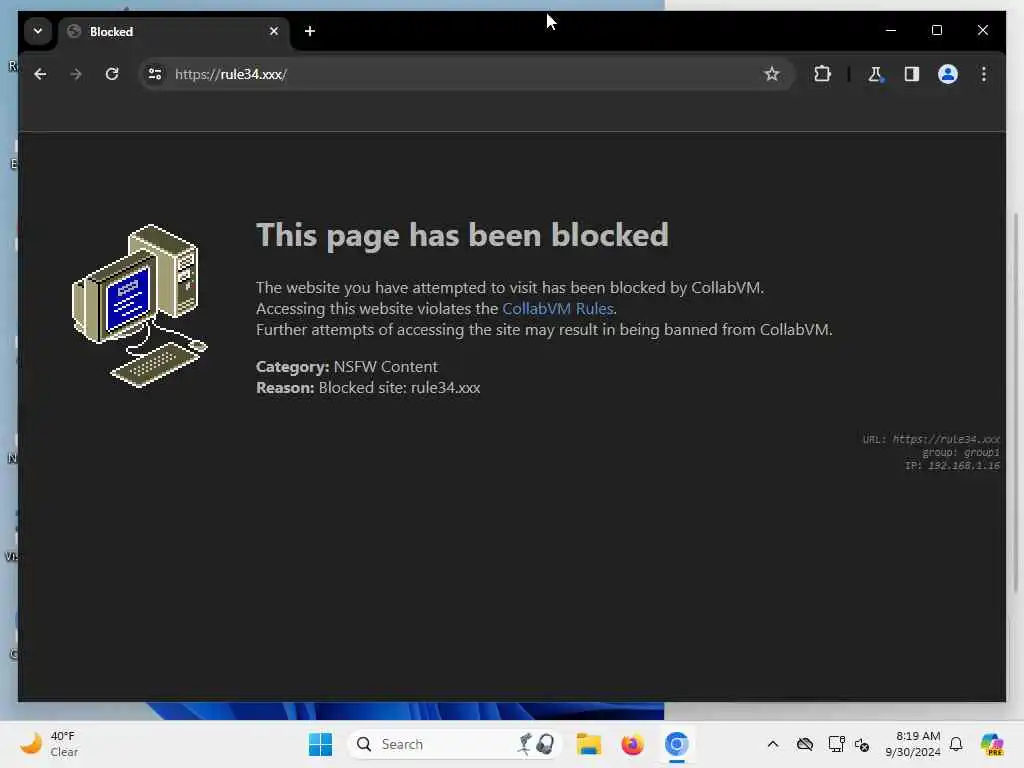The height and width of the screenshot is (768, 1024).
Task: View site information icon in address bar
Action: point(155,74)
